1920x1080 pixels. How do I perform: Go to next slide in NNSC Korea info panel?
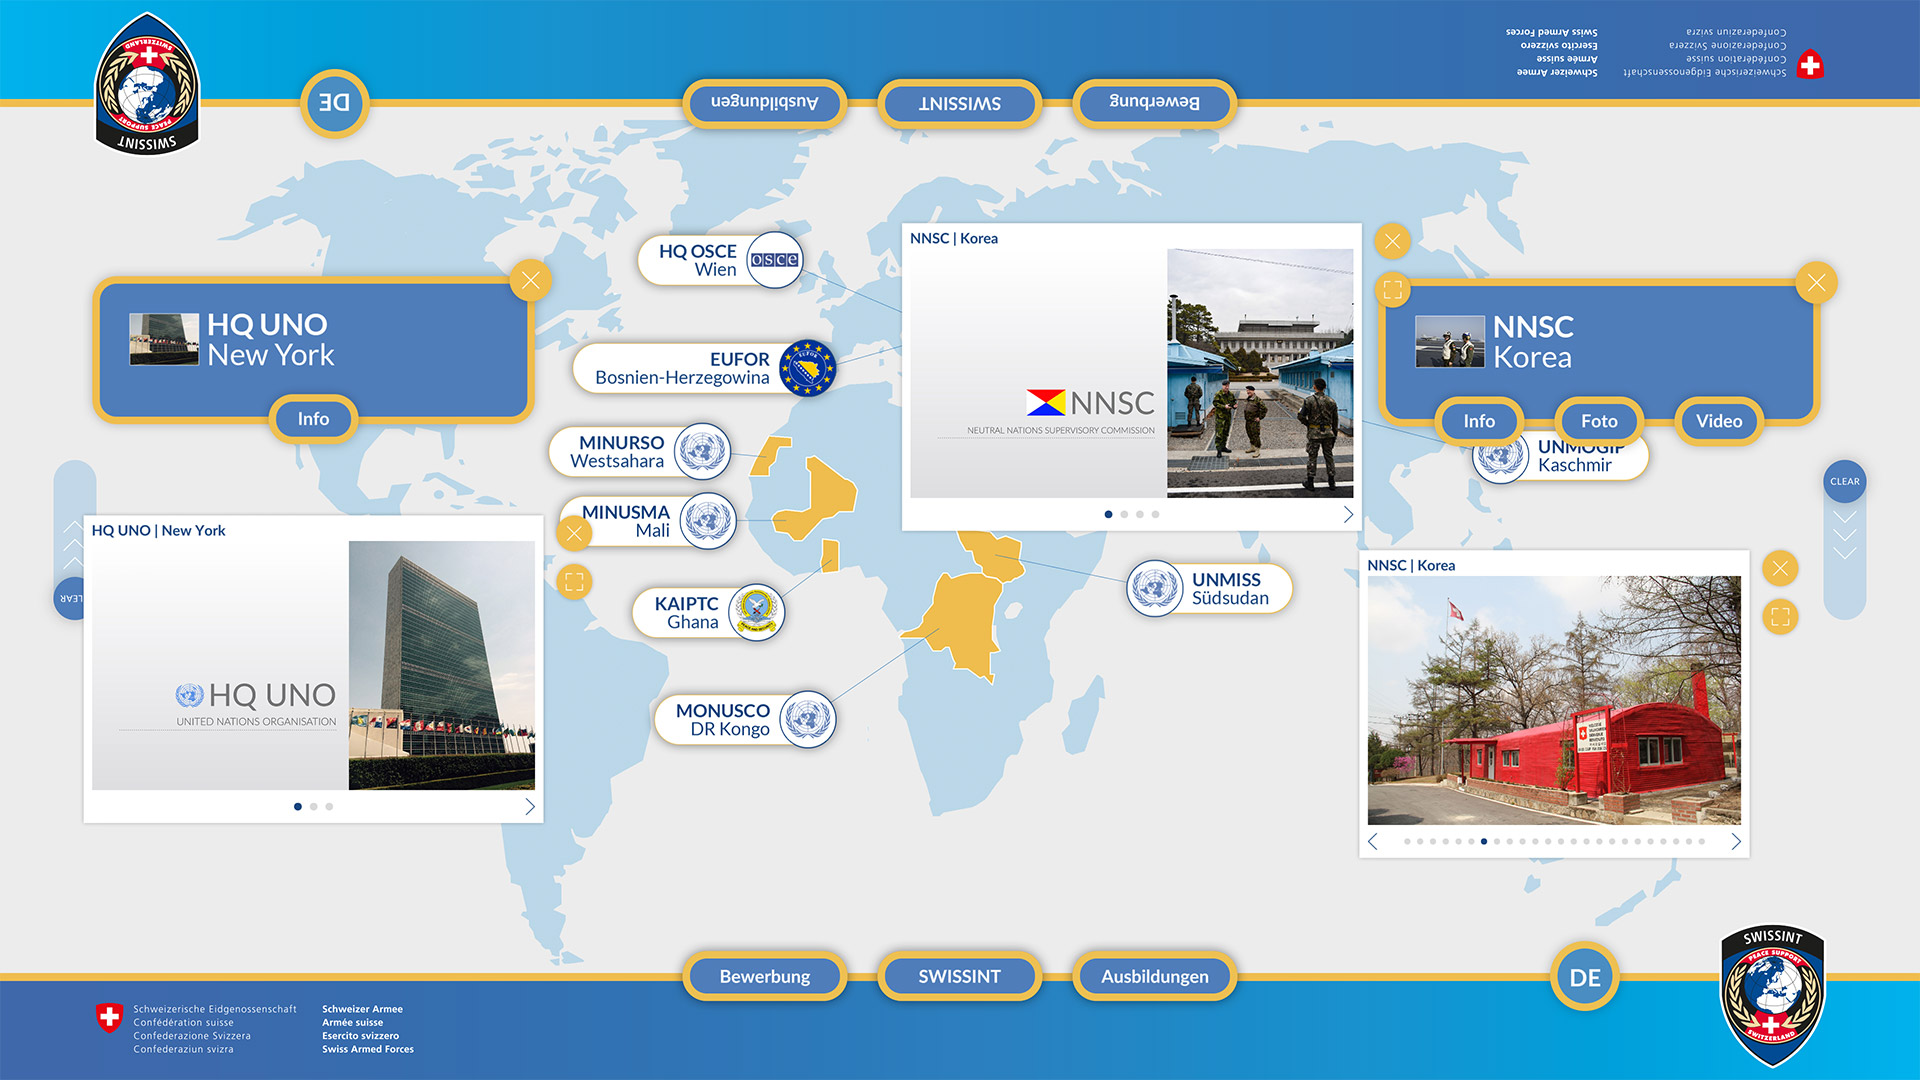1348,514
